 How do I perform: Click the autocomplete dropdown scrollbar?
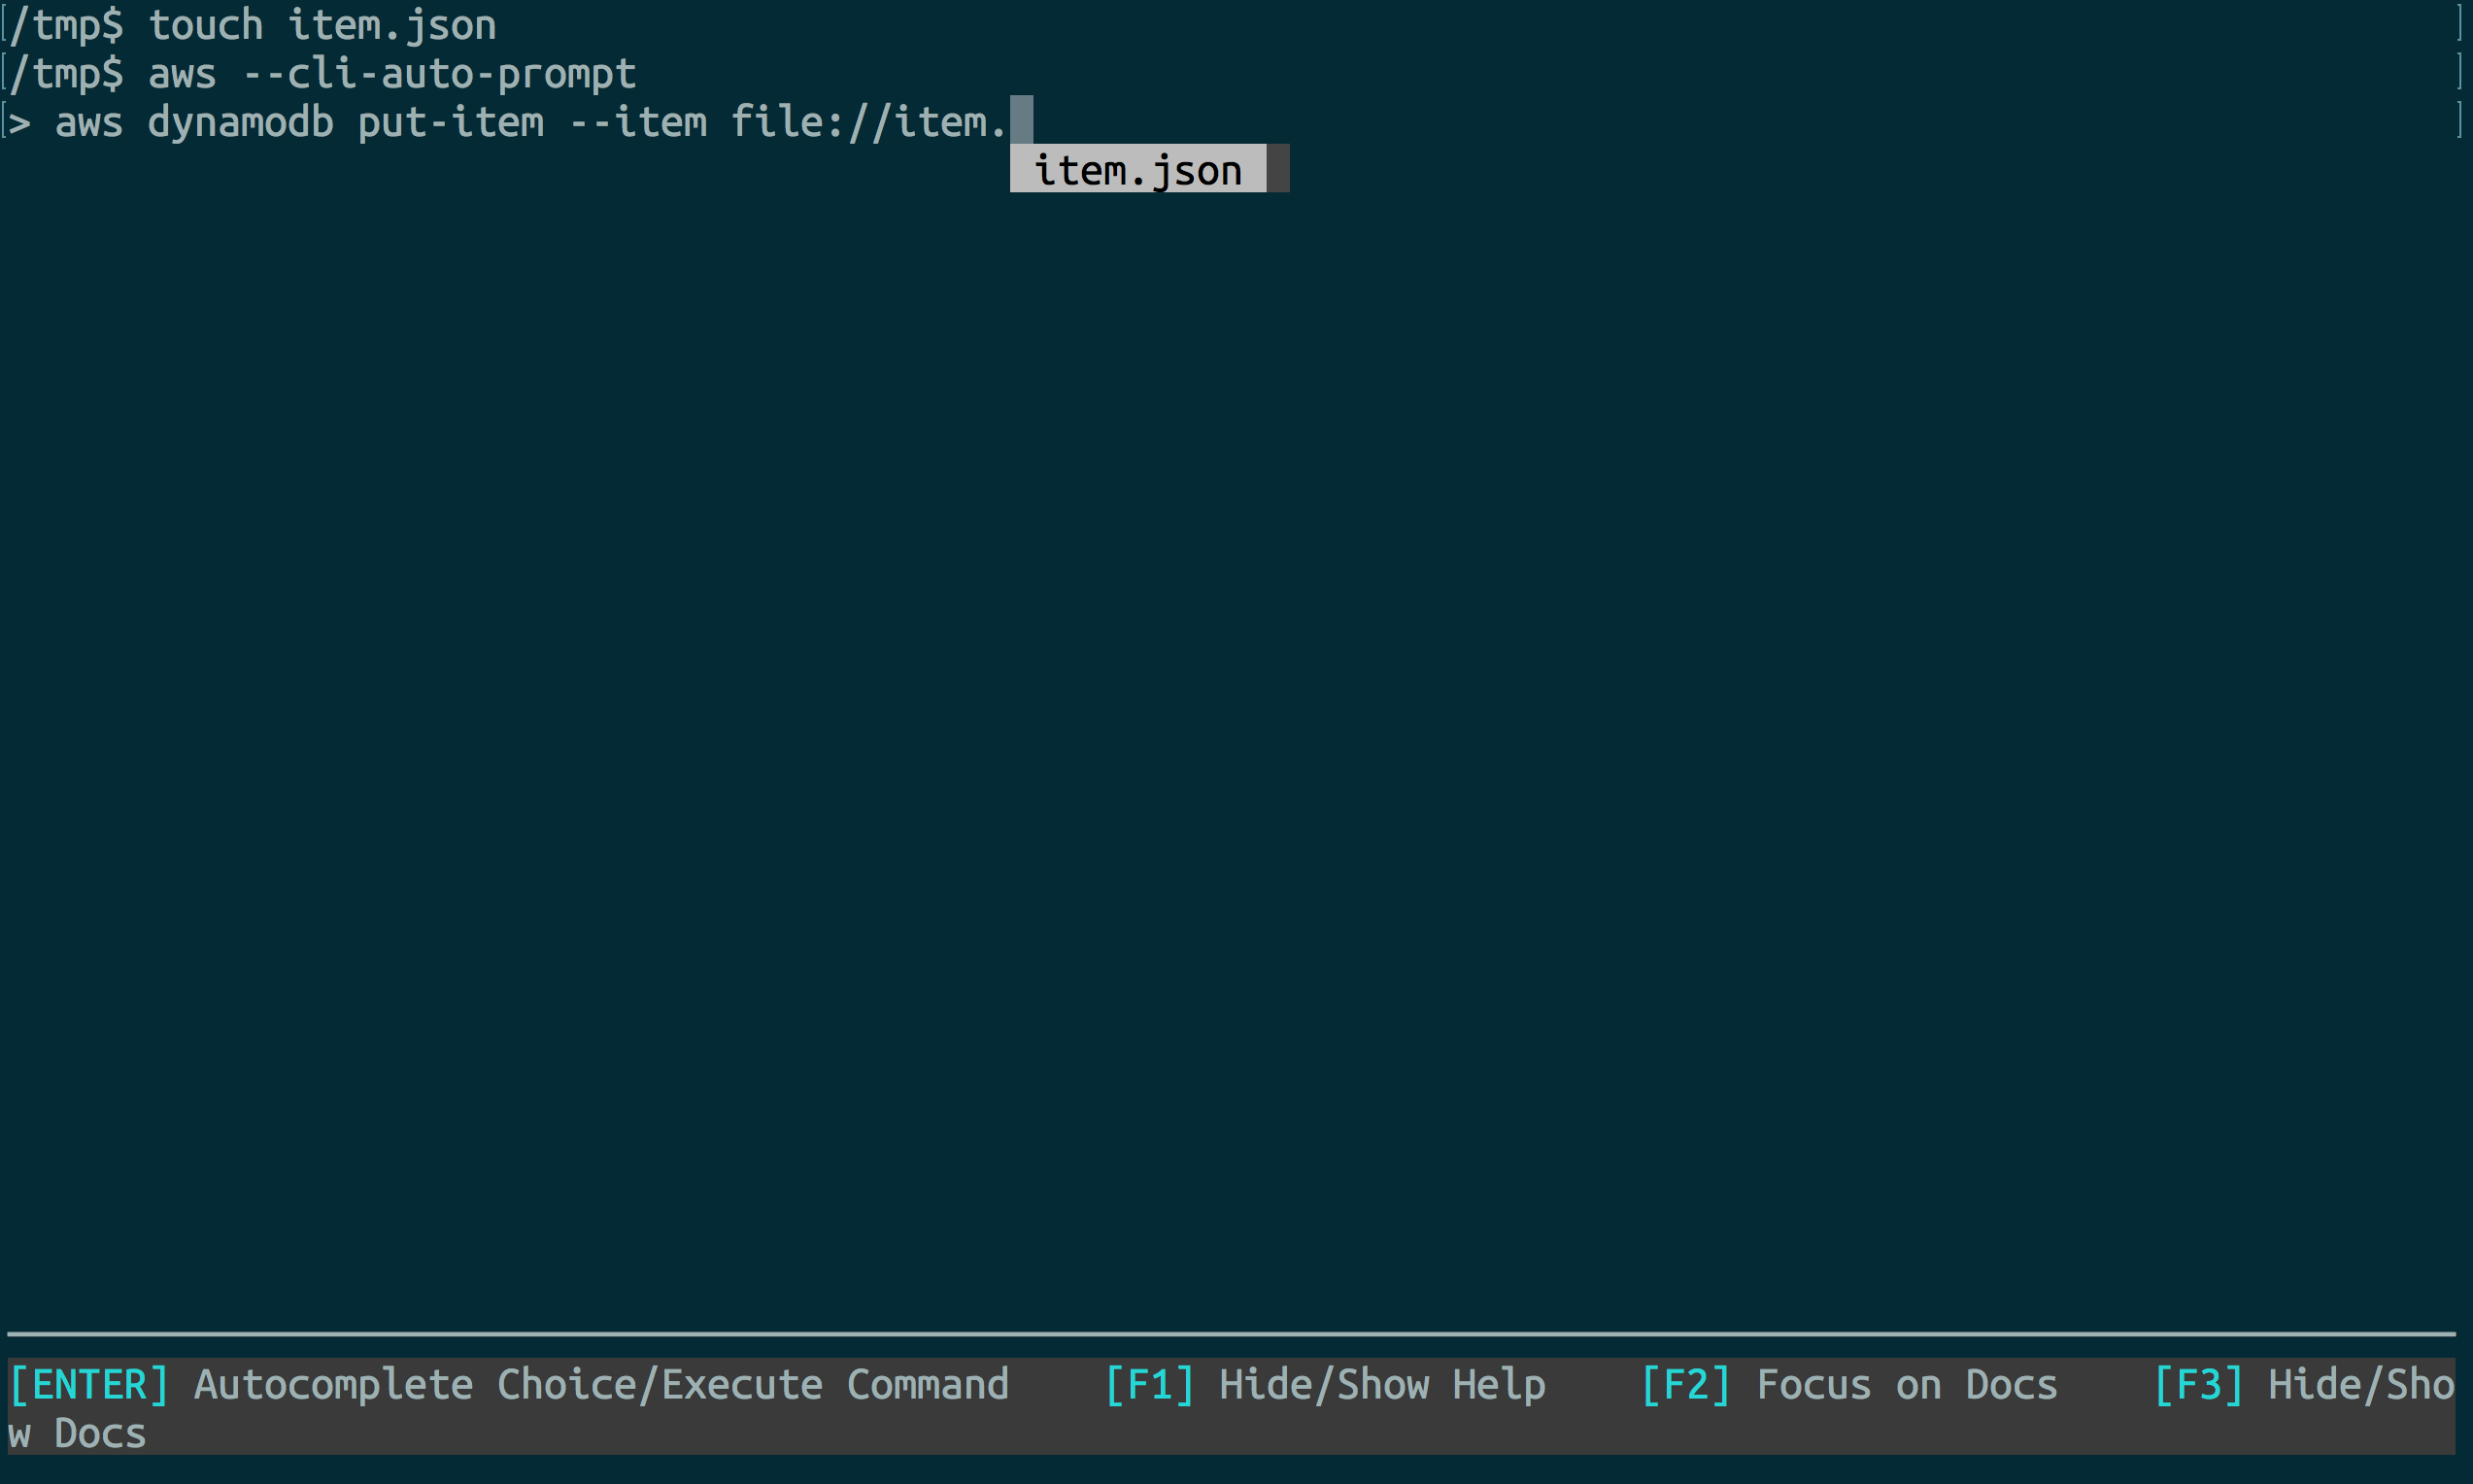pos(1278,168)
